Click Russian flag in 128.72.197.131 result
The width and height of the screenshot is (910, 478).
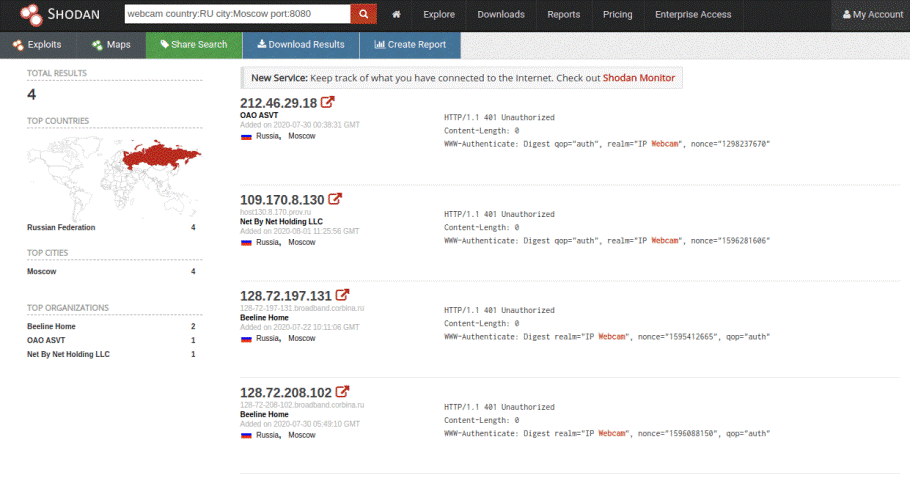pyautogui.click(x=246, y=339)
